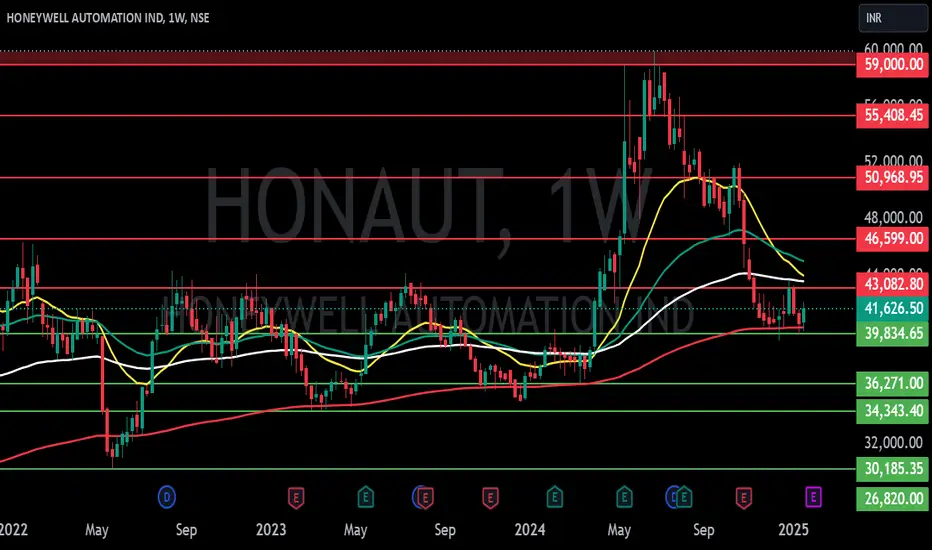Click the standalone blue dividend D marker
The height and width of the screenshot is (550, 932).
pos(167,497)
